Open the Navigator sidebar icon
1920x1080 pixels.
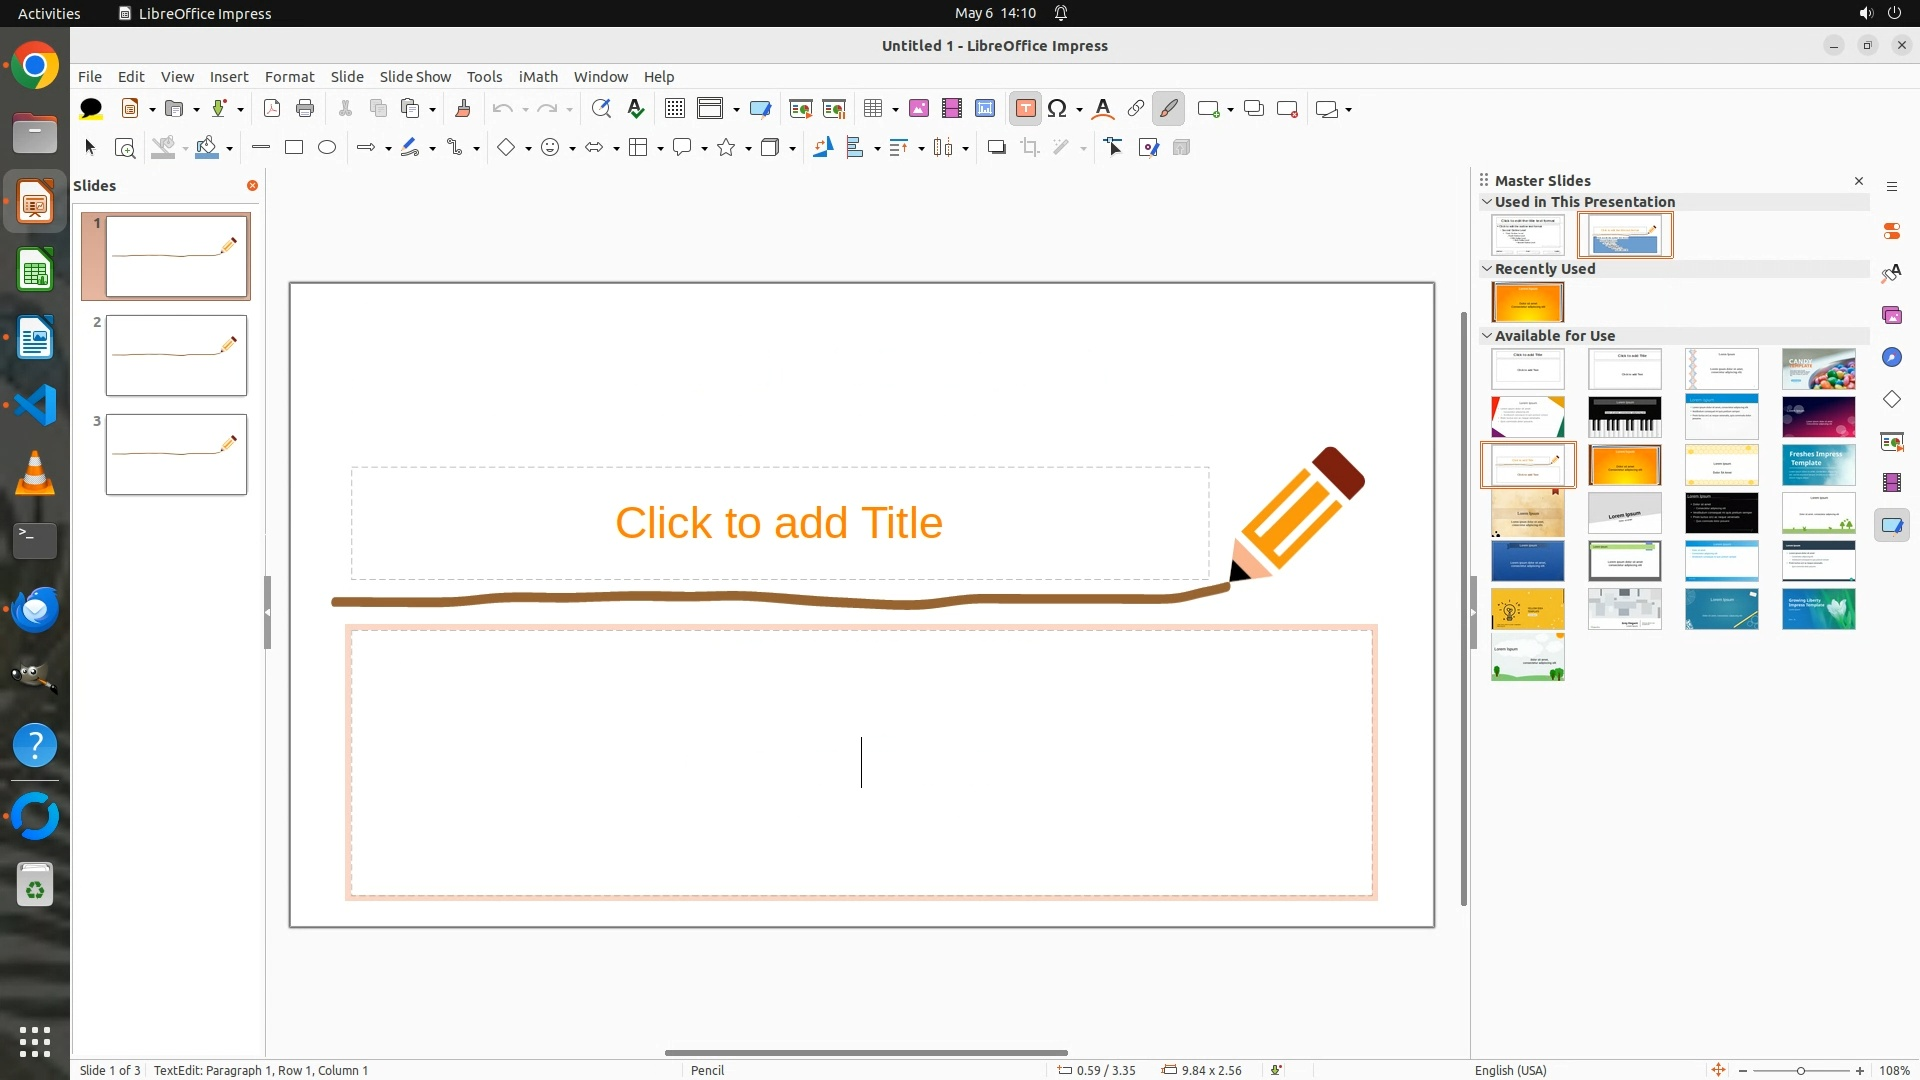[1891, 357]
